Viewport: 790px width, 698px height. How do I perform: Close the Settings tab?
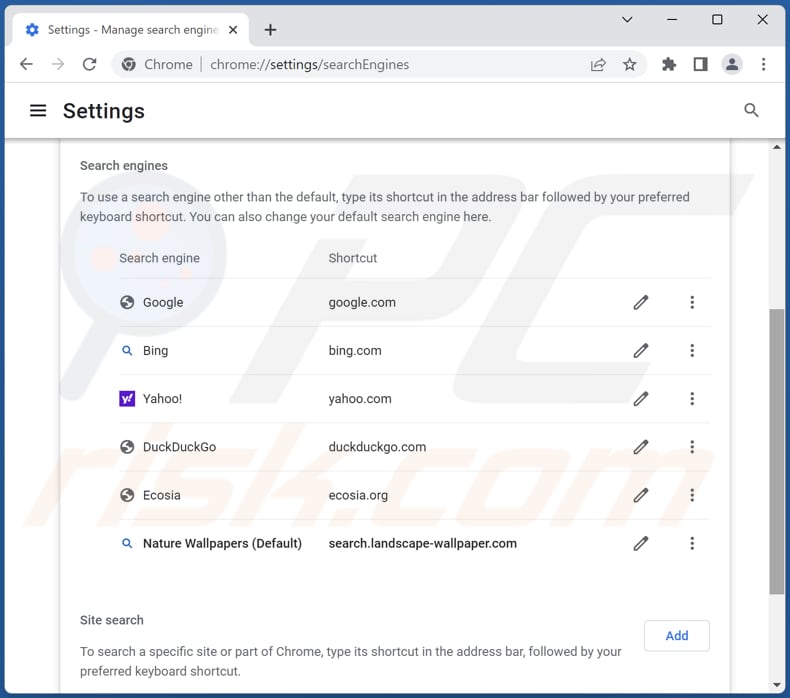[233, 30]
